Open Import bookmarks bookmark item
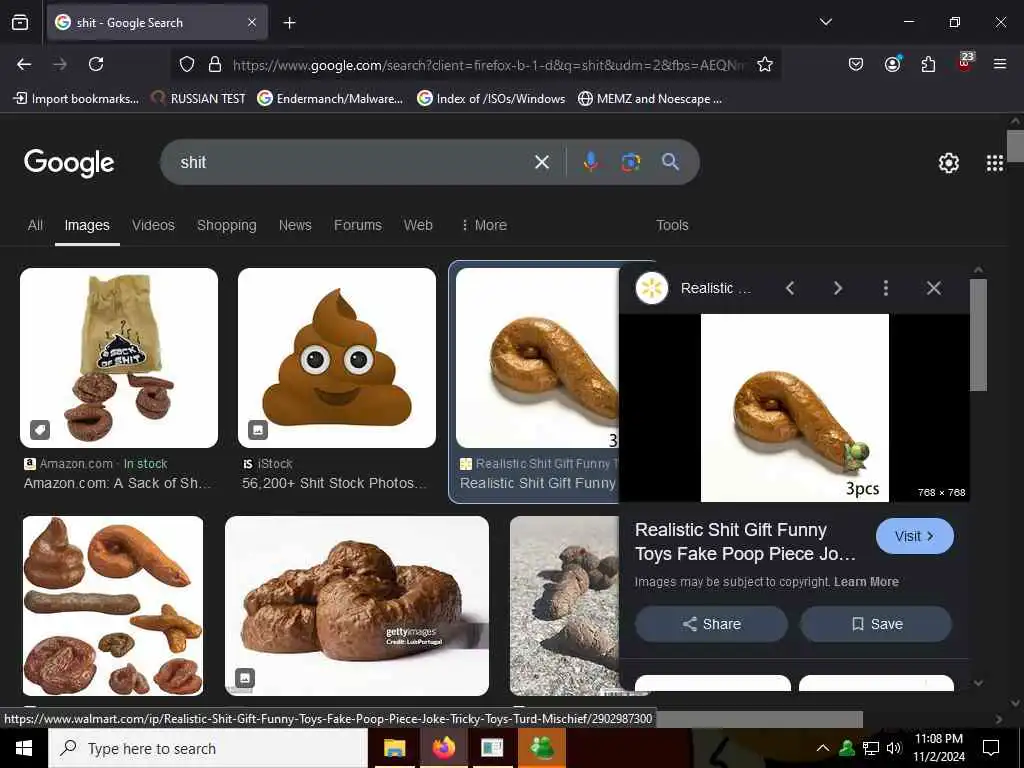 (x=76, y=99)
